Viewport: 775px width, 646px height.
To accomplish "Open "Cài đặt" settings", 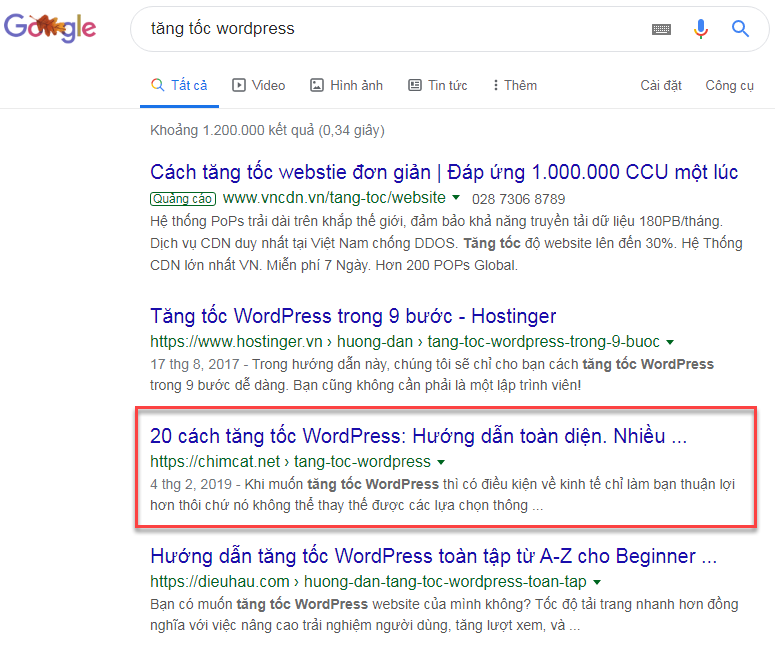I will (x=661, y=86).
